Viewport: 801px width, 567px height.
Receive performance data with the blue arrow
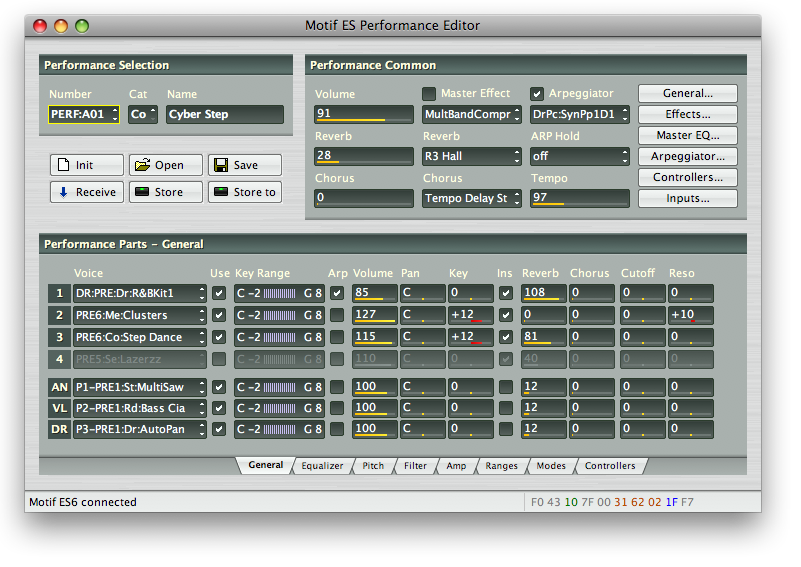pos(87,192)
